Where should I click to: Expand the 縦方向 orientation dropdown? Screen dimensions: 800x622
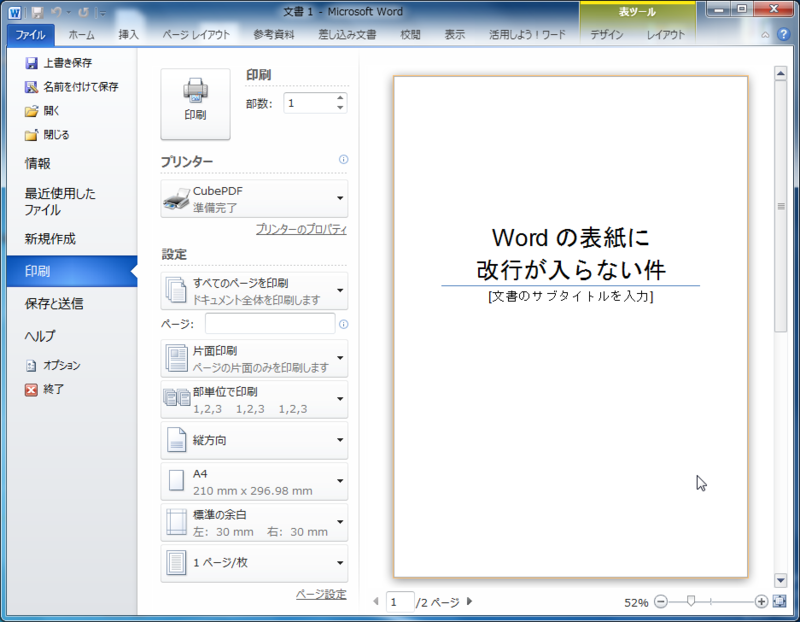(254, 440)
